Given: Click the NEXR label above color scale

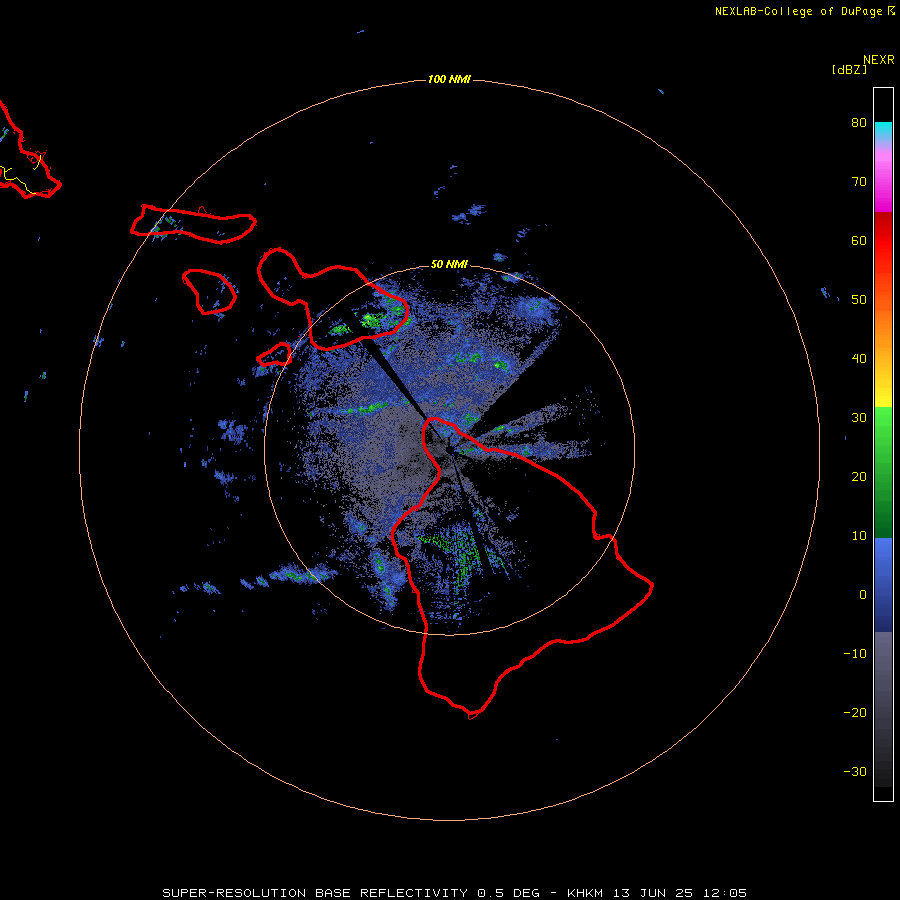Looking at the screenshot, I should pos(879,60).
